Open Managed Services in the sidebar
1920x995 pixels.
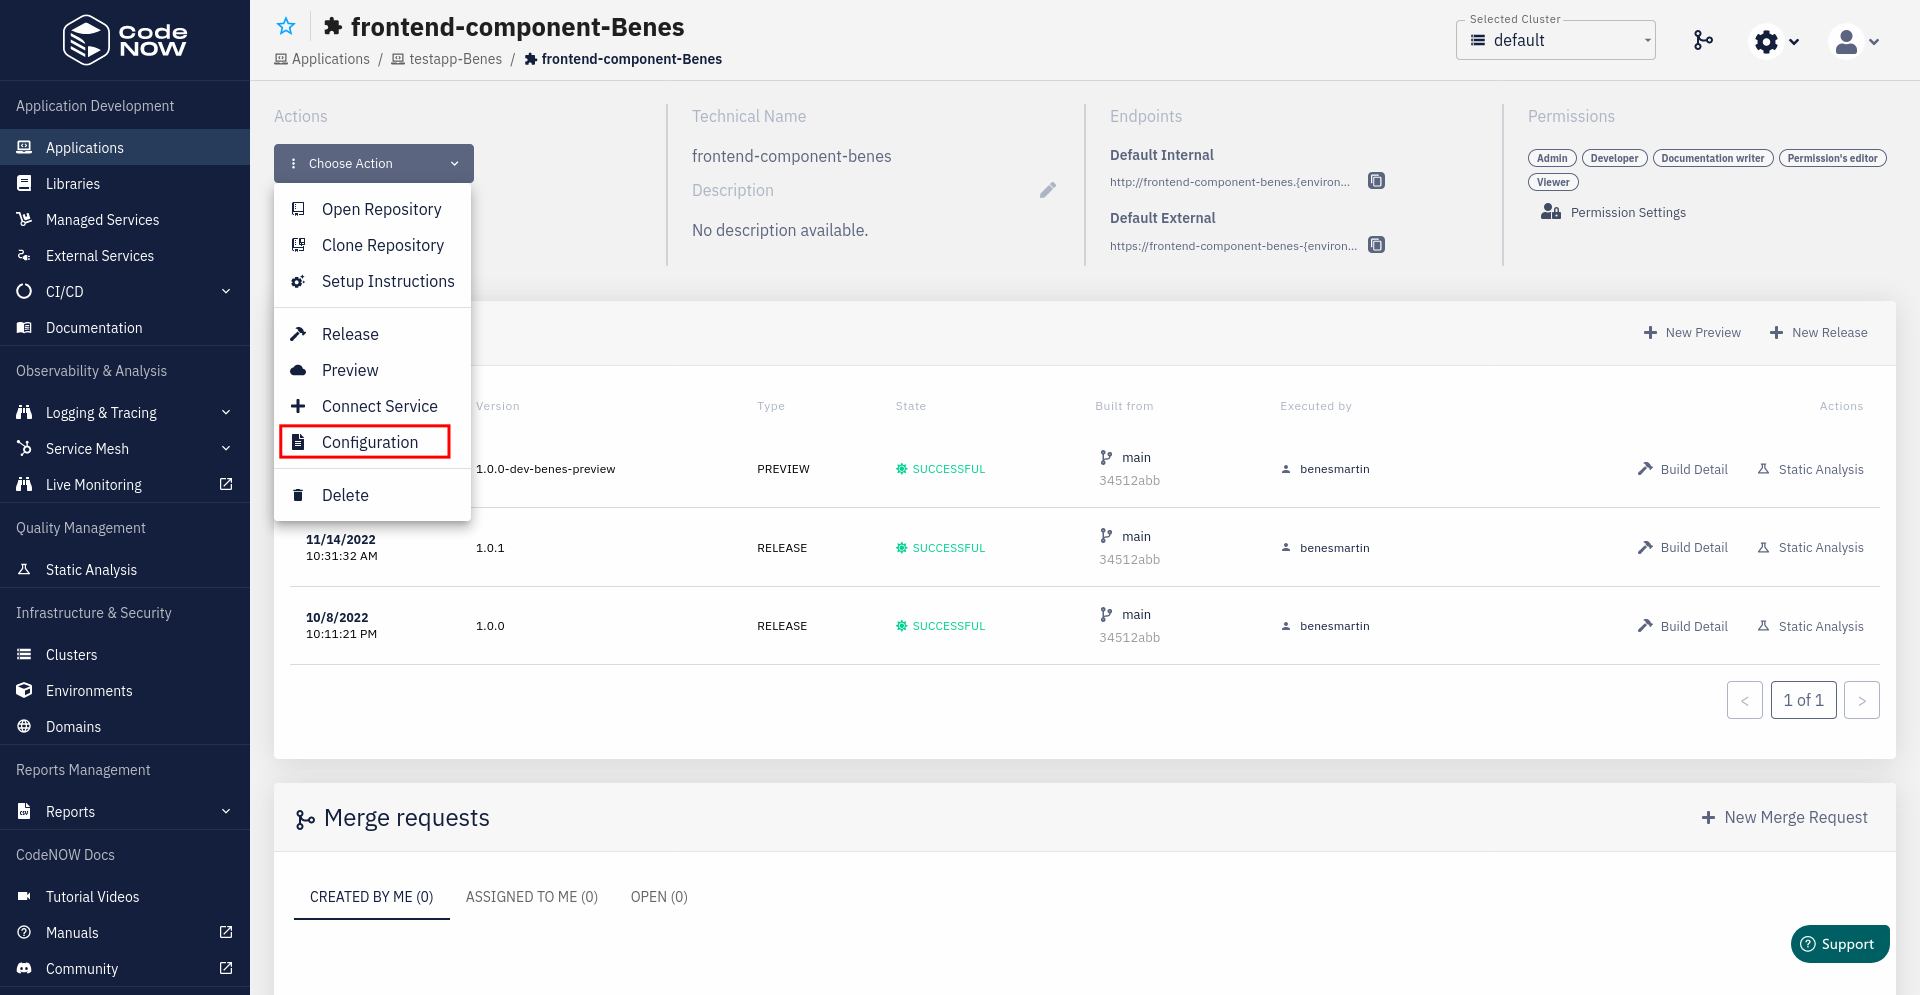[125, 219]
